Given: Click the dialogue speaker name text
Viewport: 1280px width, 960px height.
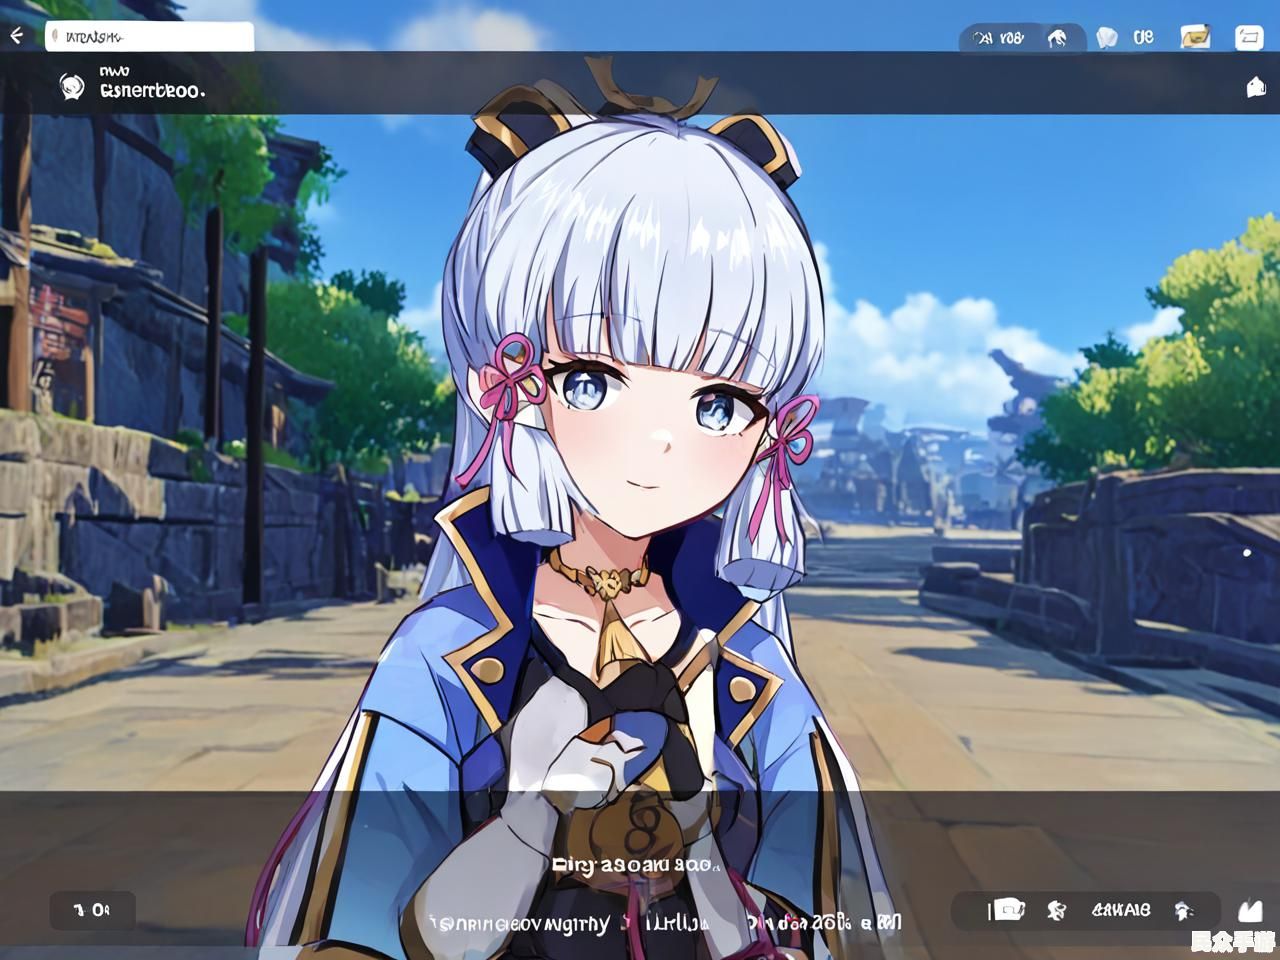Looking at the screenshot, I should coord(634,865).
